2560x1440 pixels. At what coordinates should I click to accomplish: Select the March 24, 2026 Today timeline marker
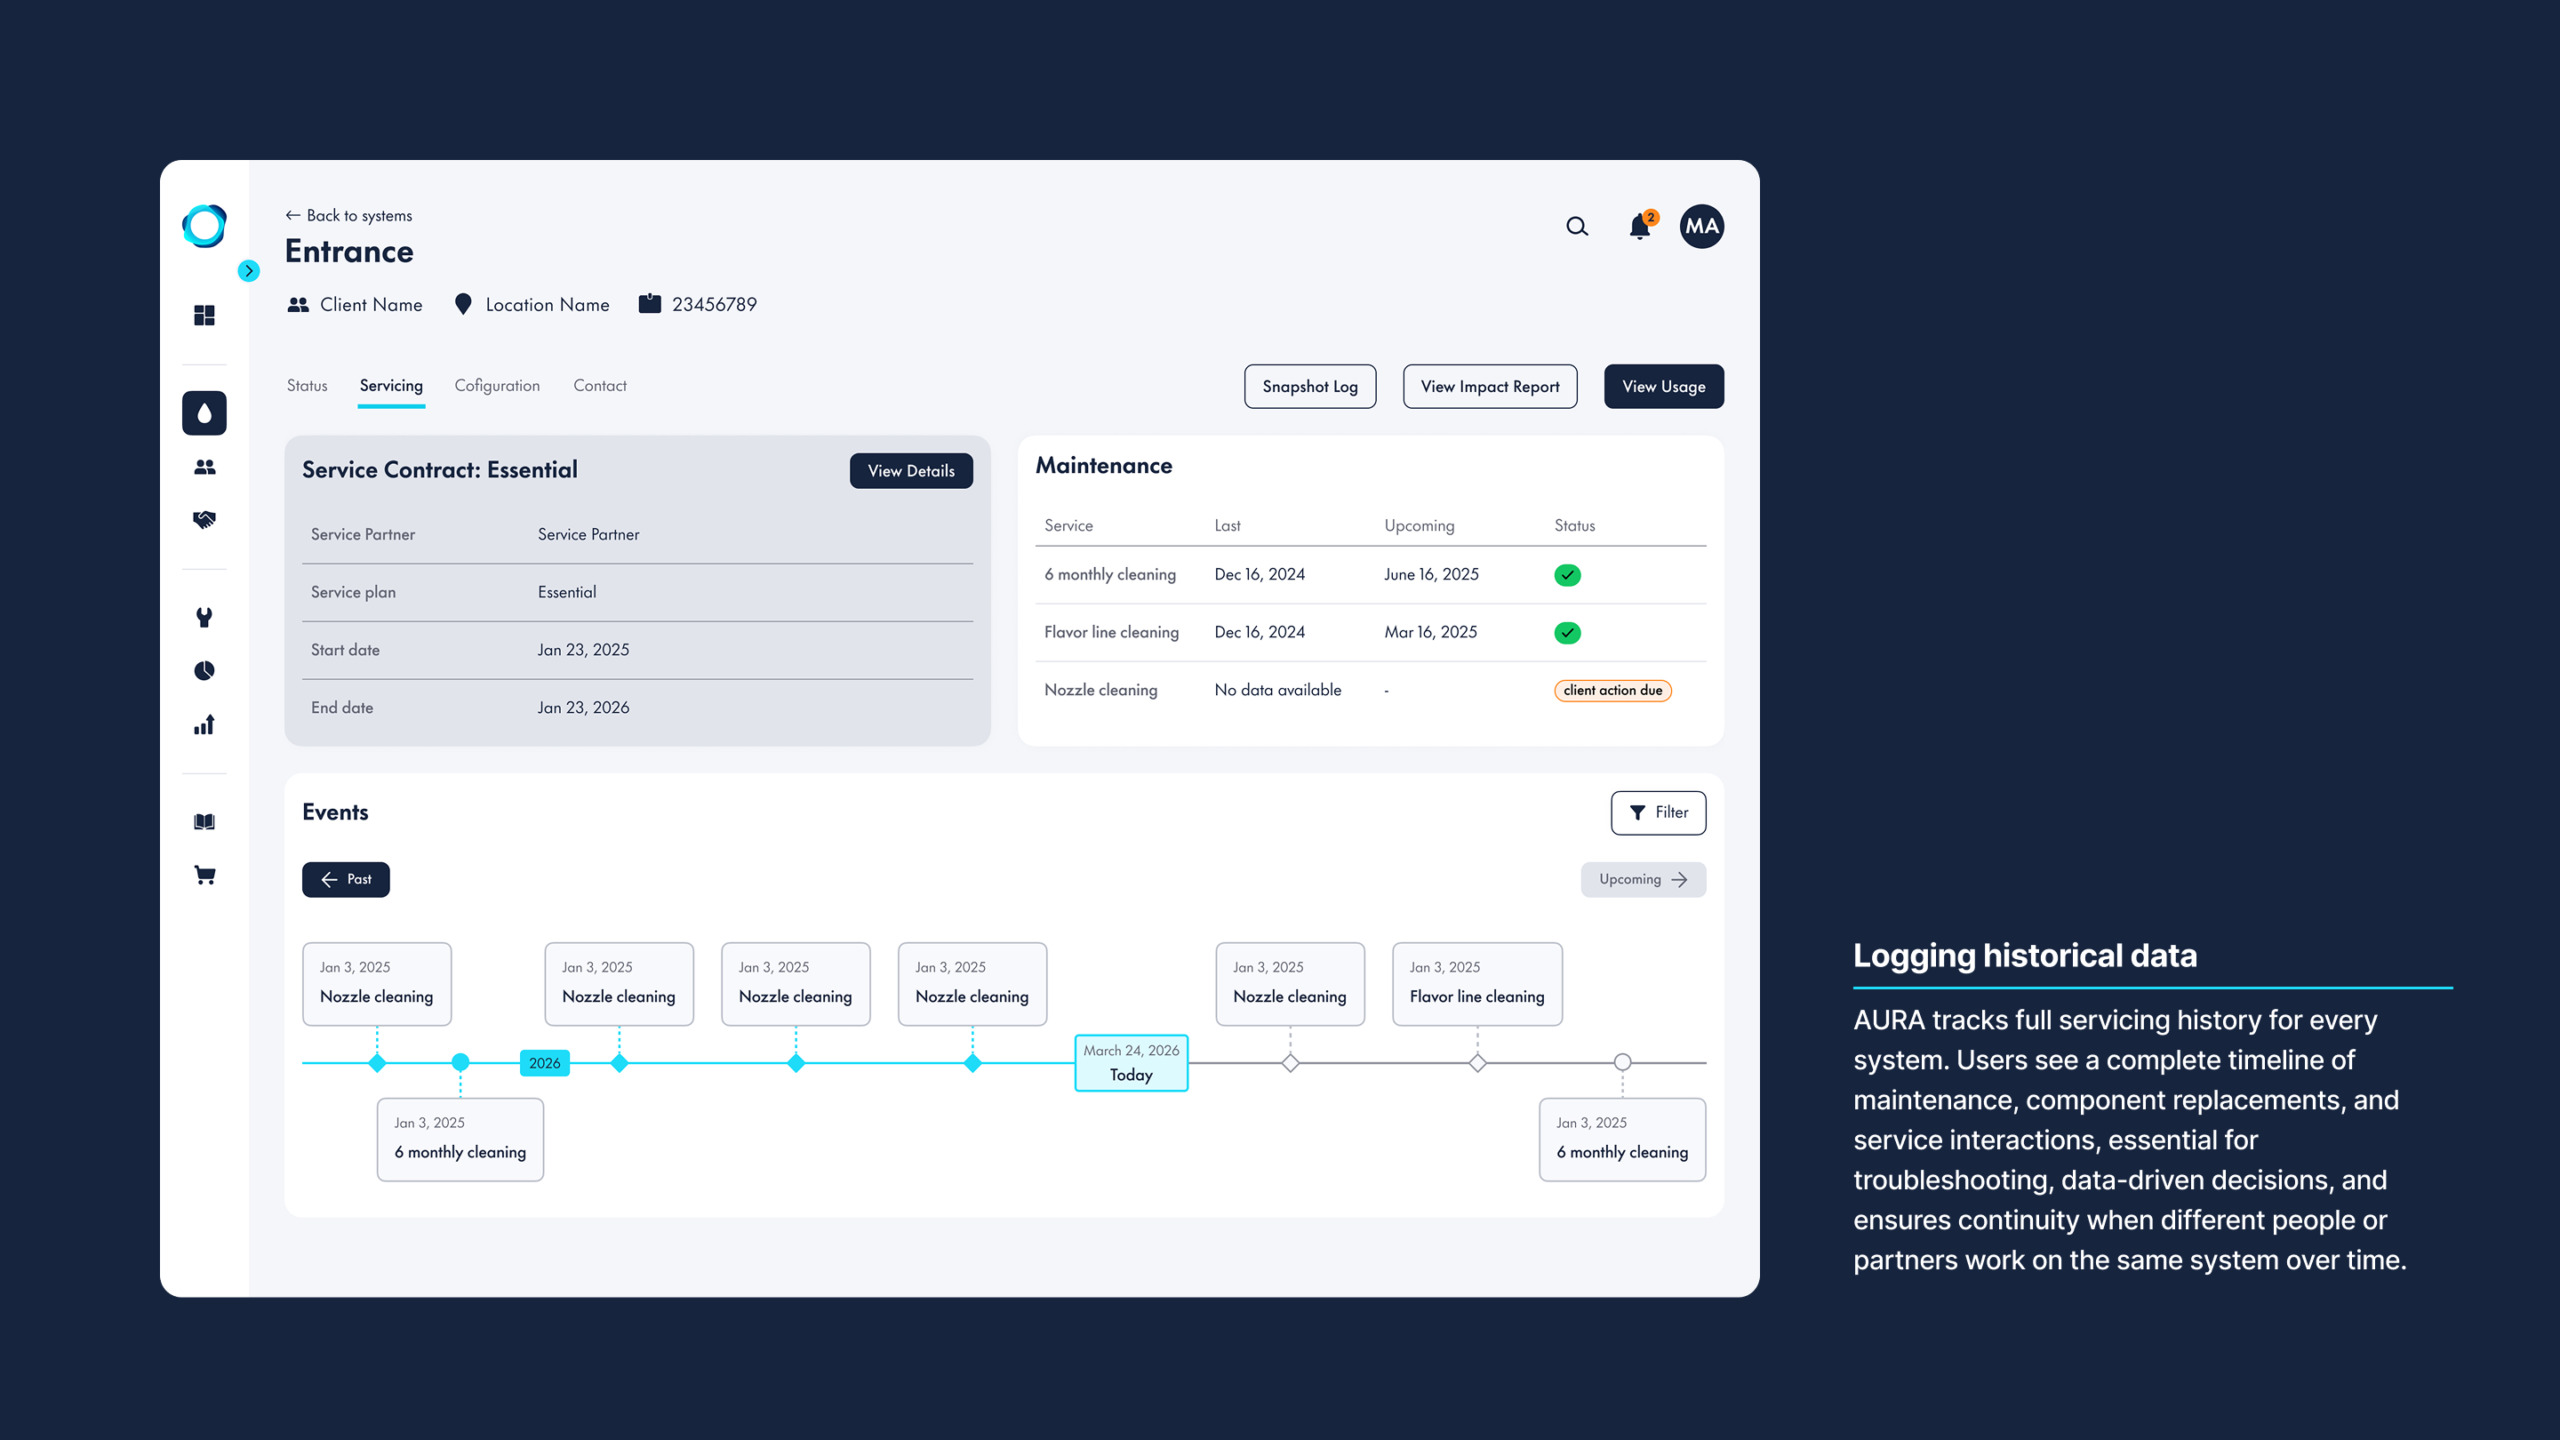click(x=1130, y=1062)
